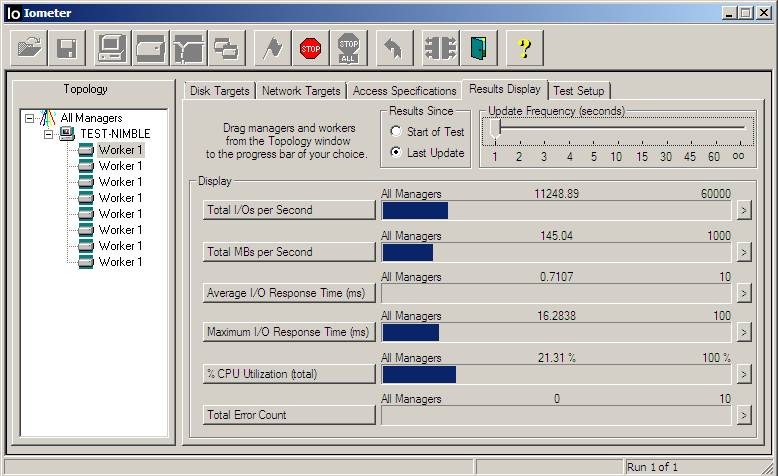Switch to the Access Specifications tab

tap(404, 91)
